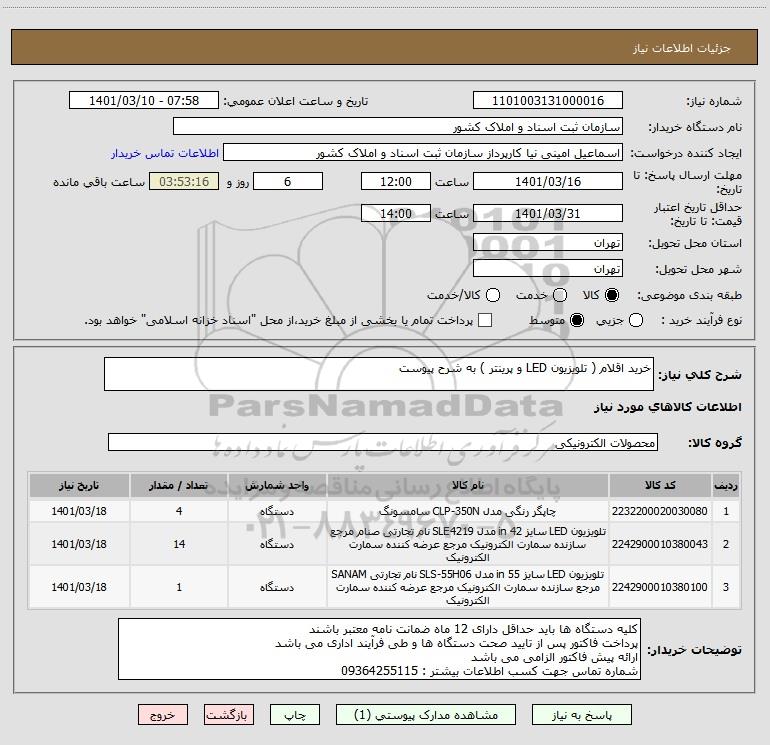Click item code 2242900010380043

[x=660, y=544]
